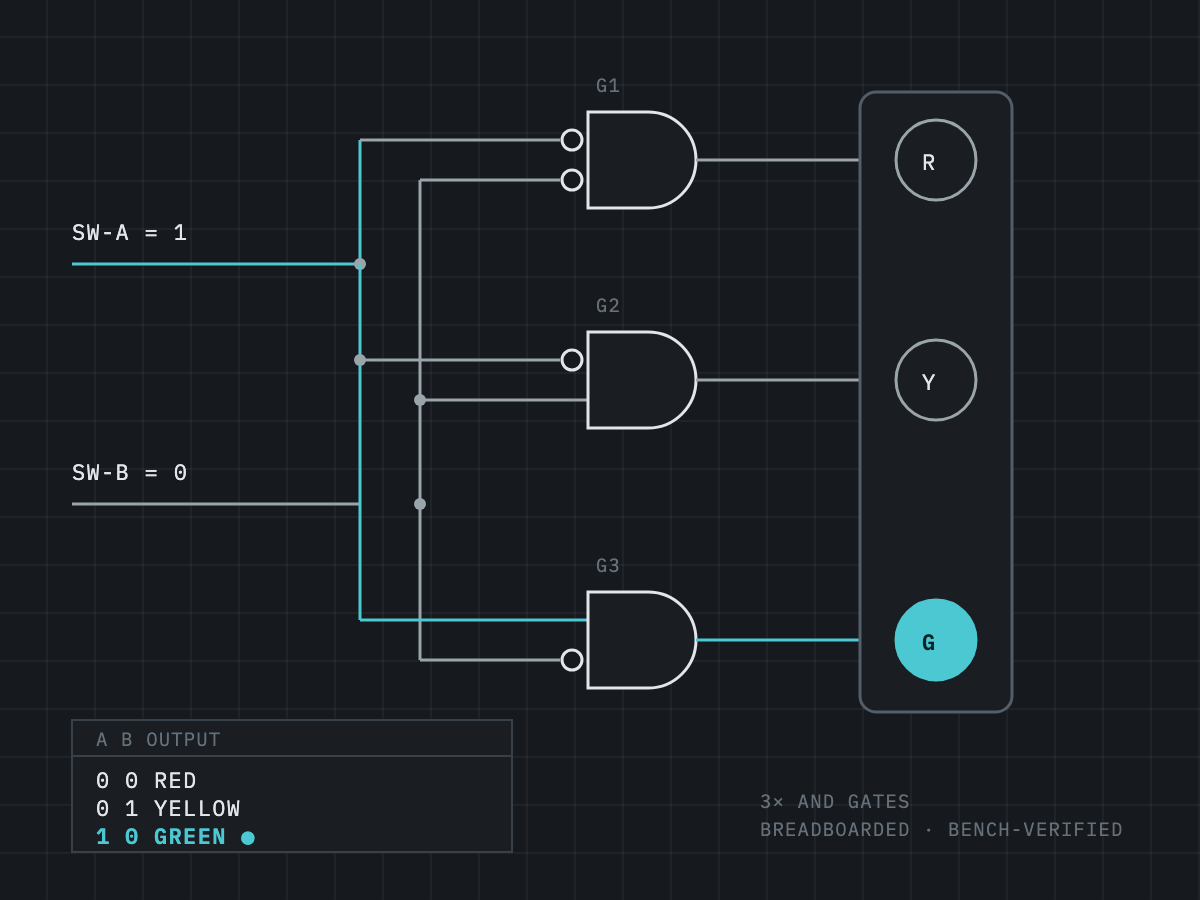Select the G1 AND gate body
Viewport: 1200px width, 900px height.
pos(641,160)
